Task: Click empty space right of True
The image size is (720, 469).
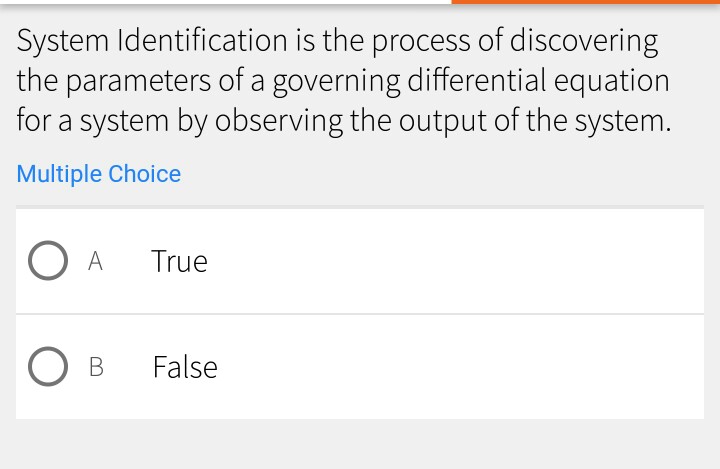Action: pos(450,261)
